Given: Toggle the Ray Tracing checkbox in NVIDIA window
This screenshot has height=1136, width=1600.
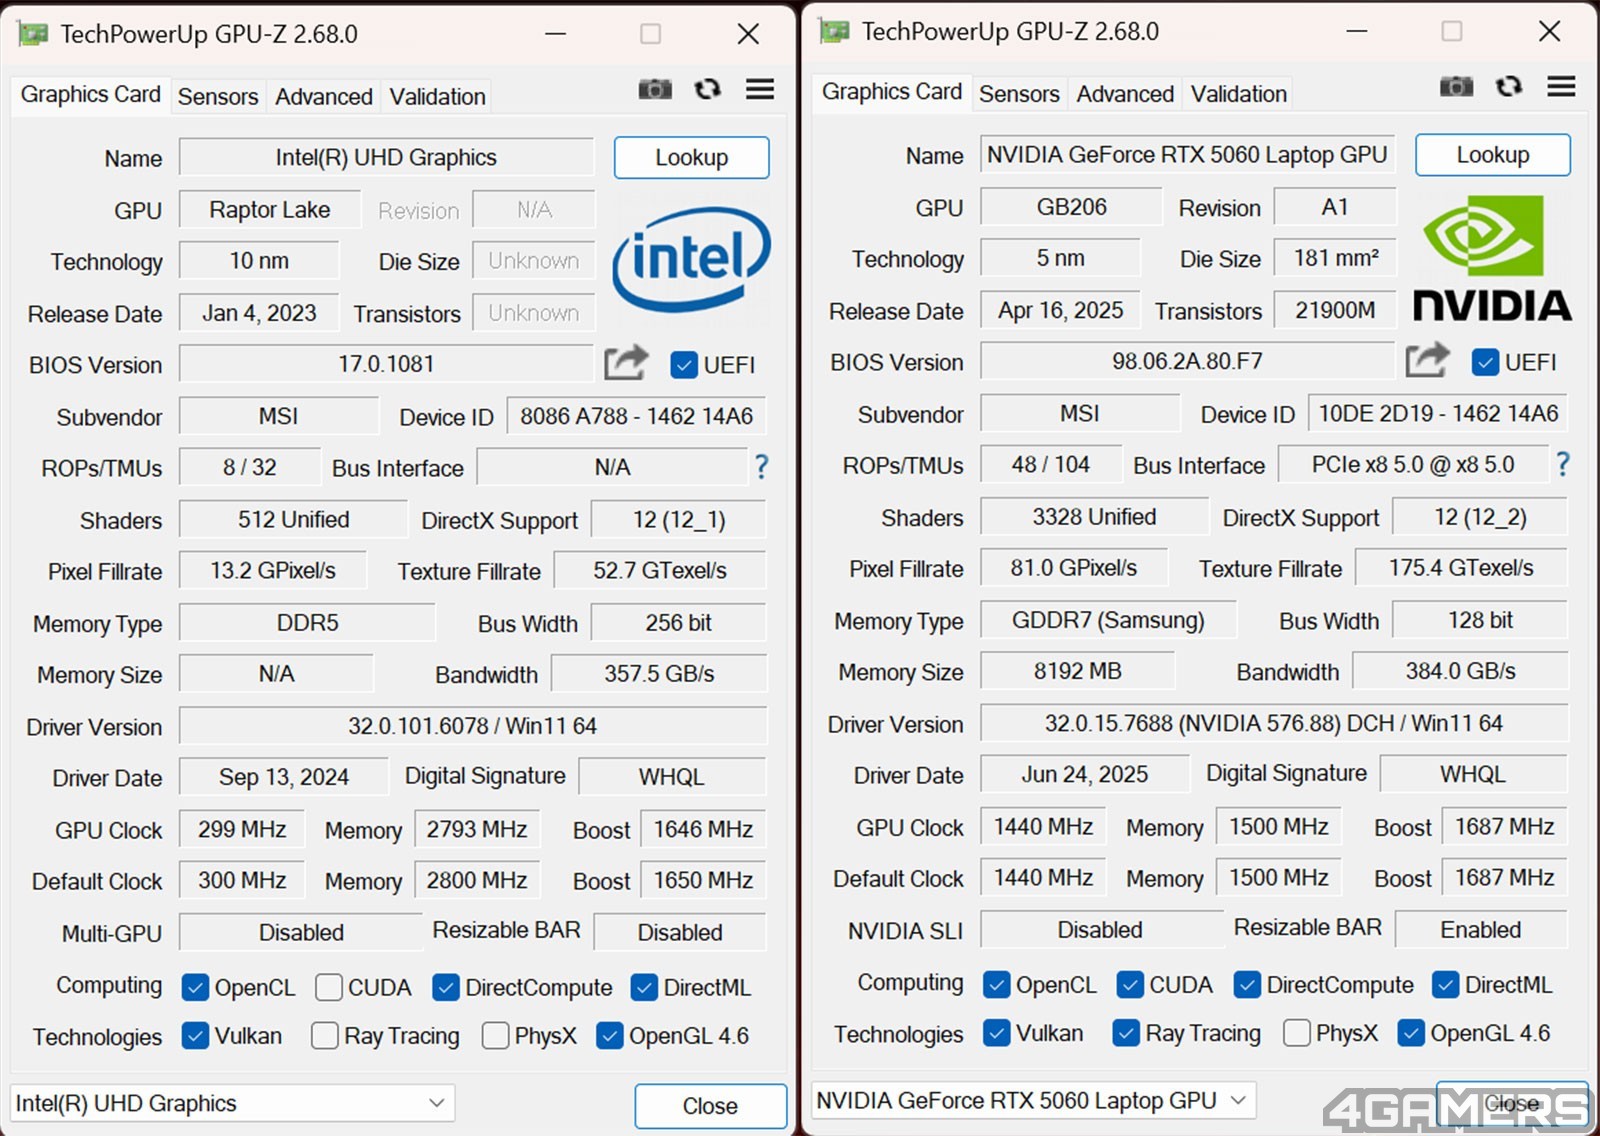Looking at the screenshot, I should click(1126, 1033).
